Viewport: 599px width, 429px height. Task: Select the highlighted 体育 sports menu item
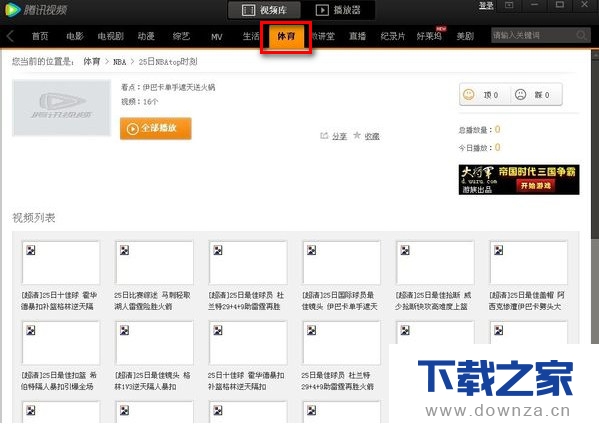286,37
